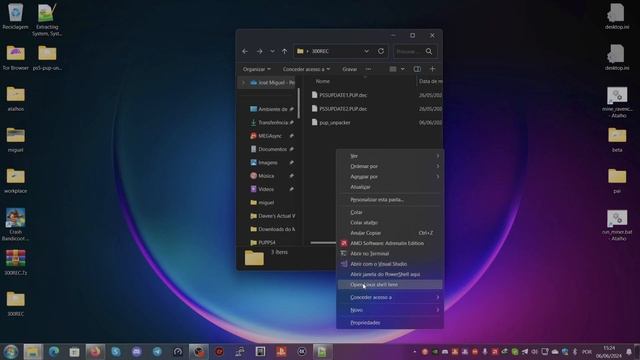Viewport: 640px width, 360px height.
Task: Go forward with the Explorer forward arrow
Action: tap(260, 51)
